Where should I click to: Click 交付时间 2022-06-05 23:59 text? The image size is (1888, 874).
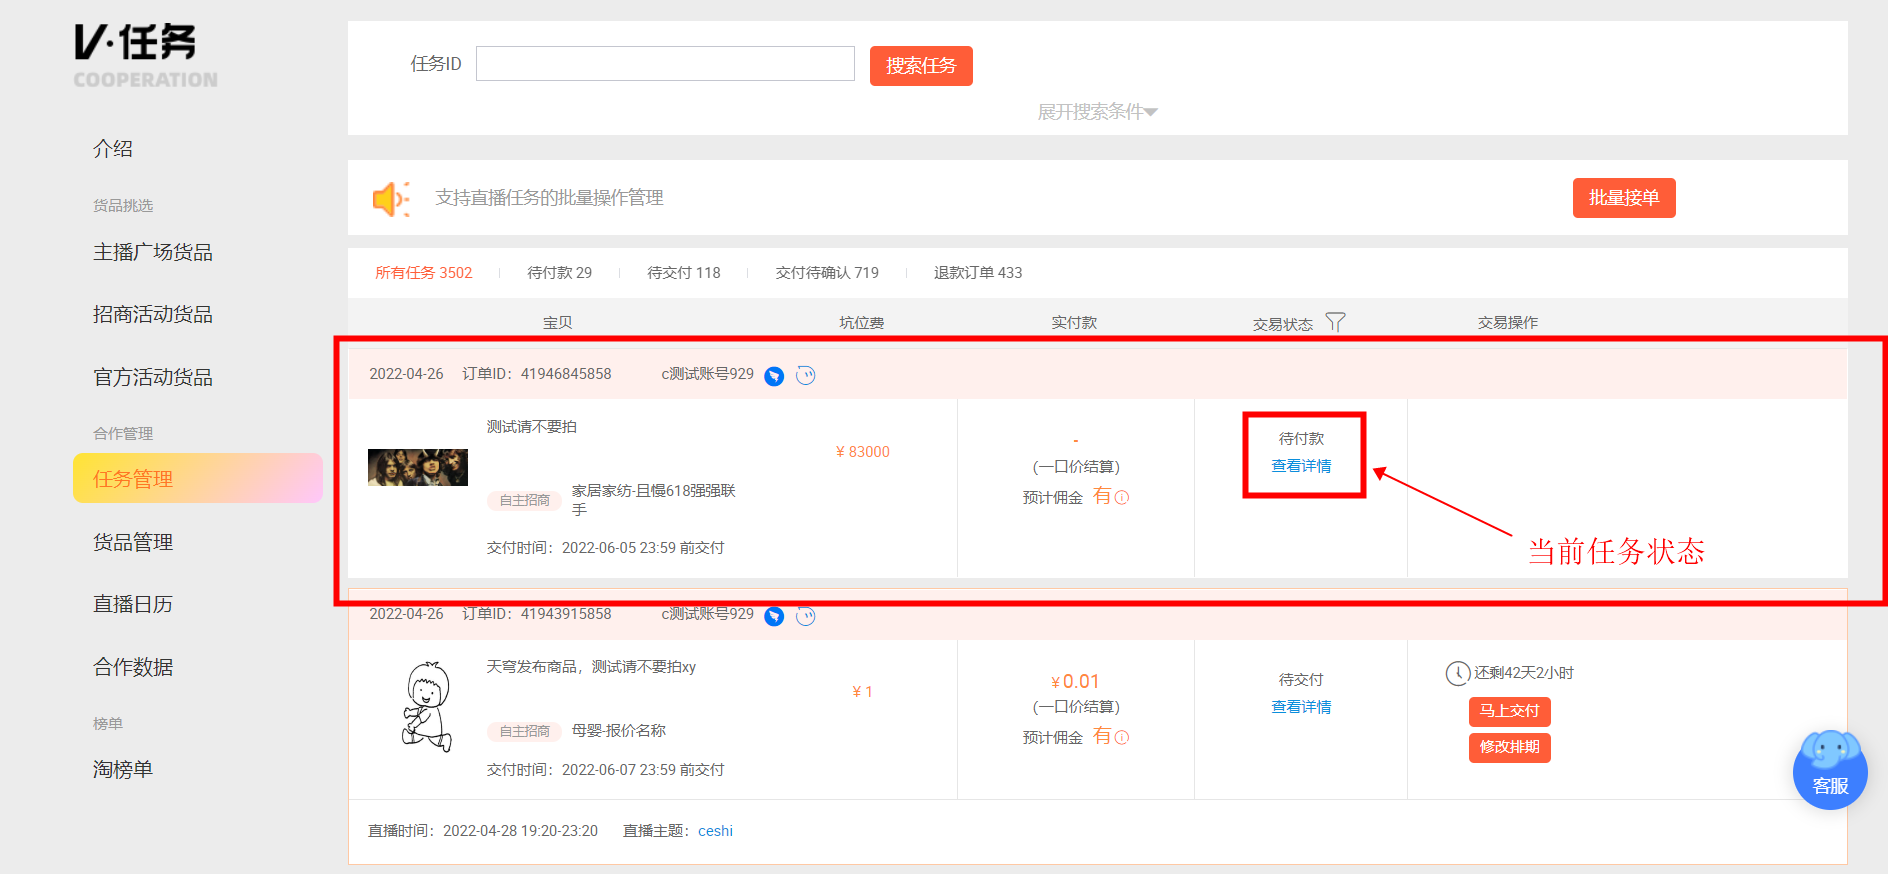click(x=606, y=548)
